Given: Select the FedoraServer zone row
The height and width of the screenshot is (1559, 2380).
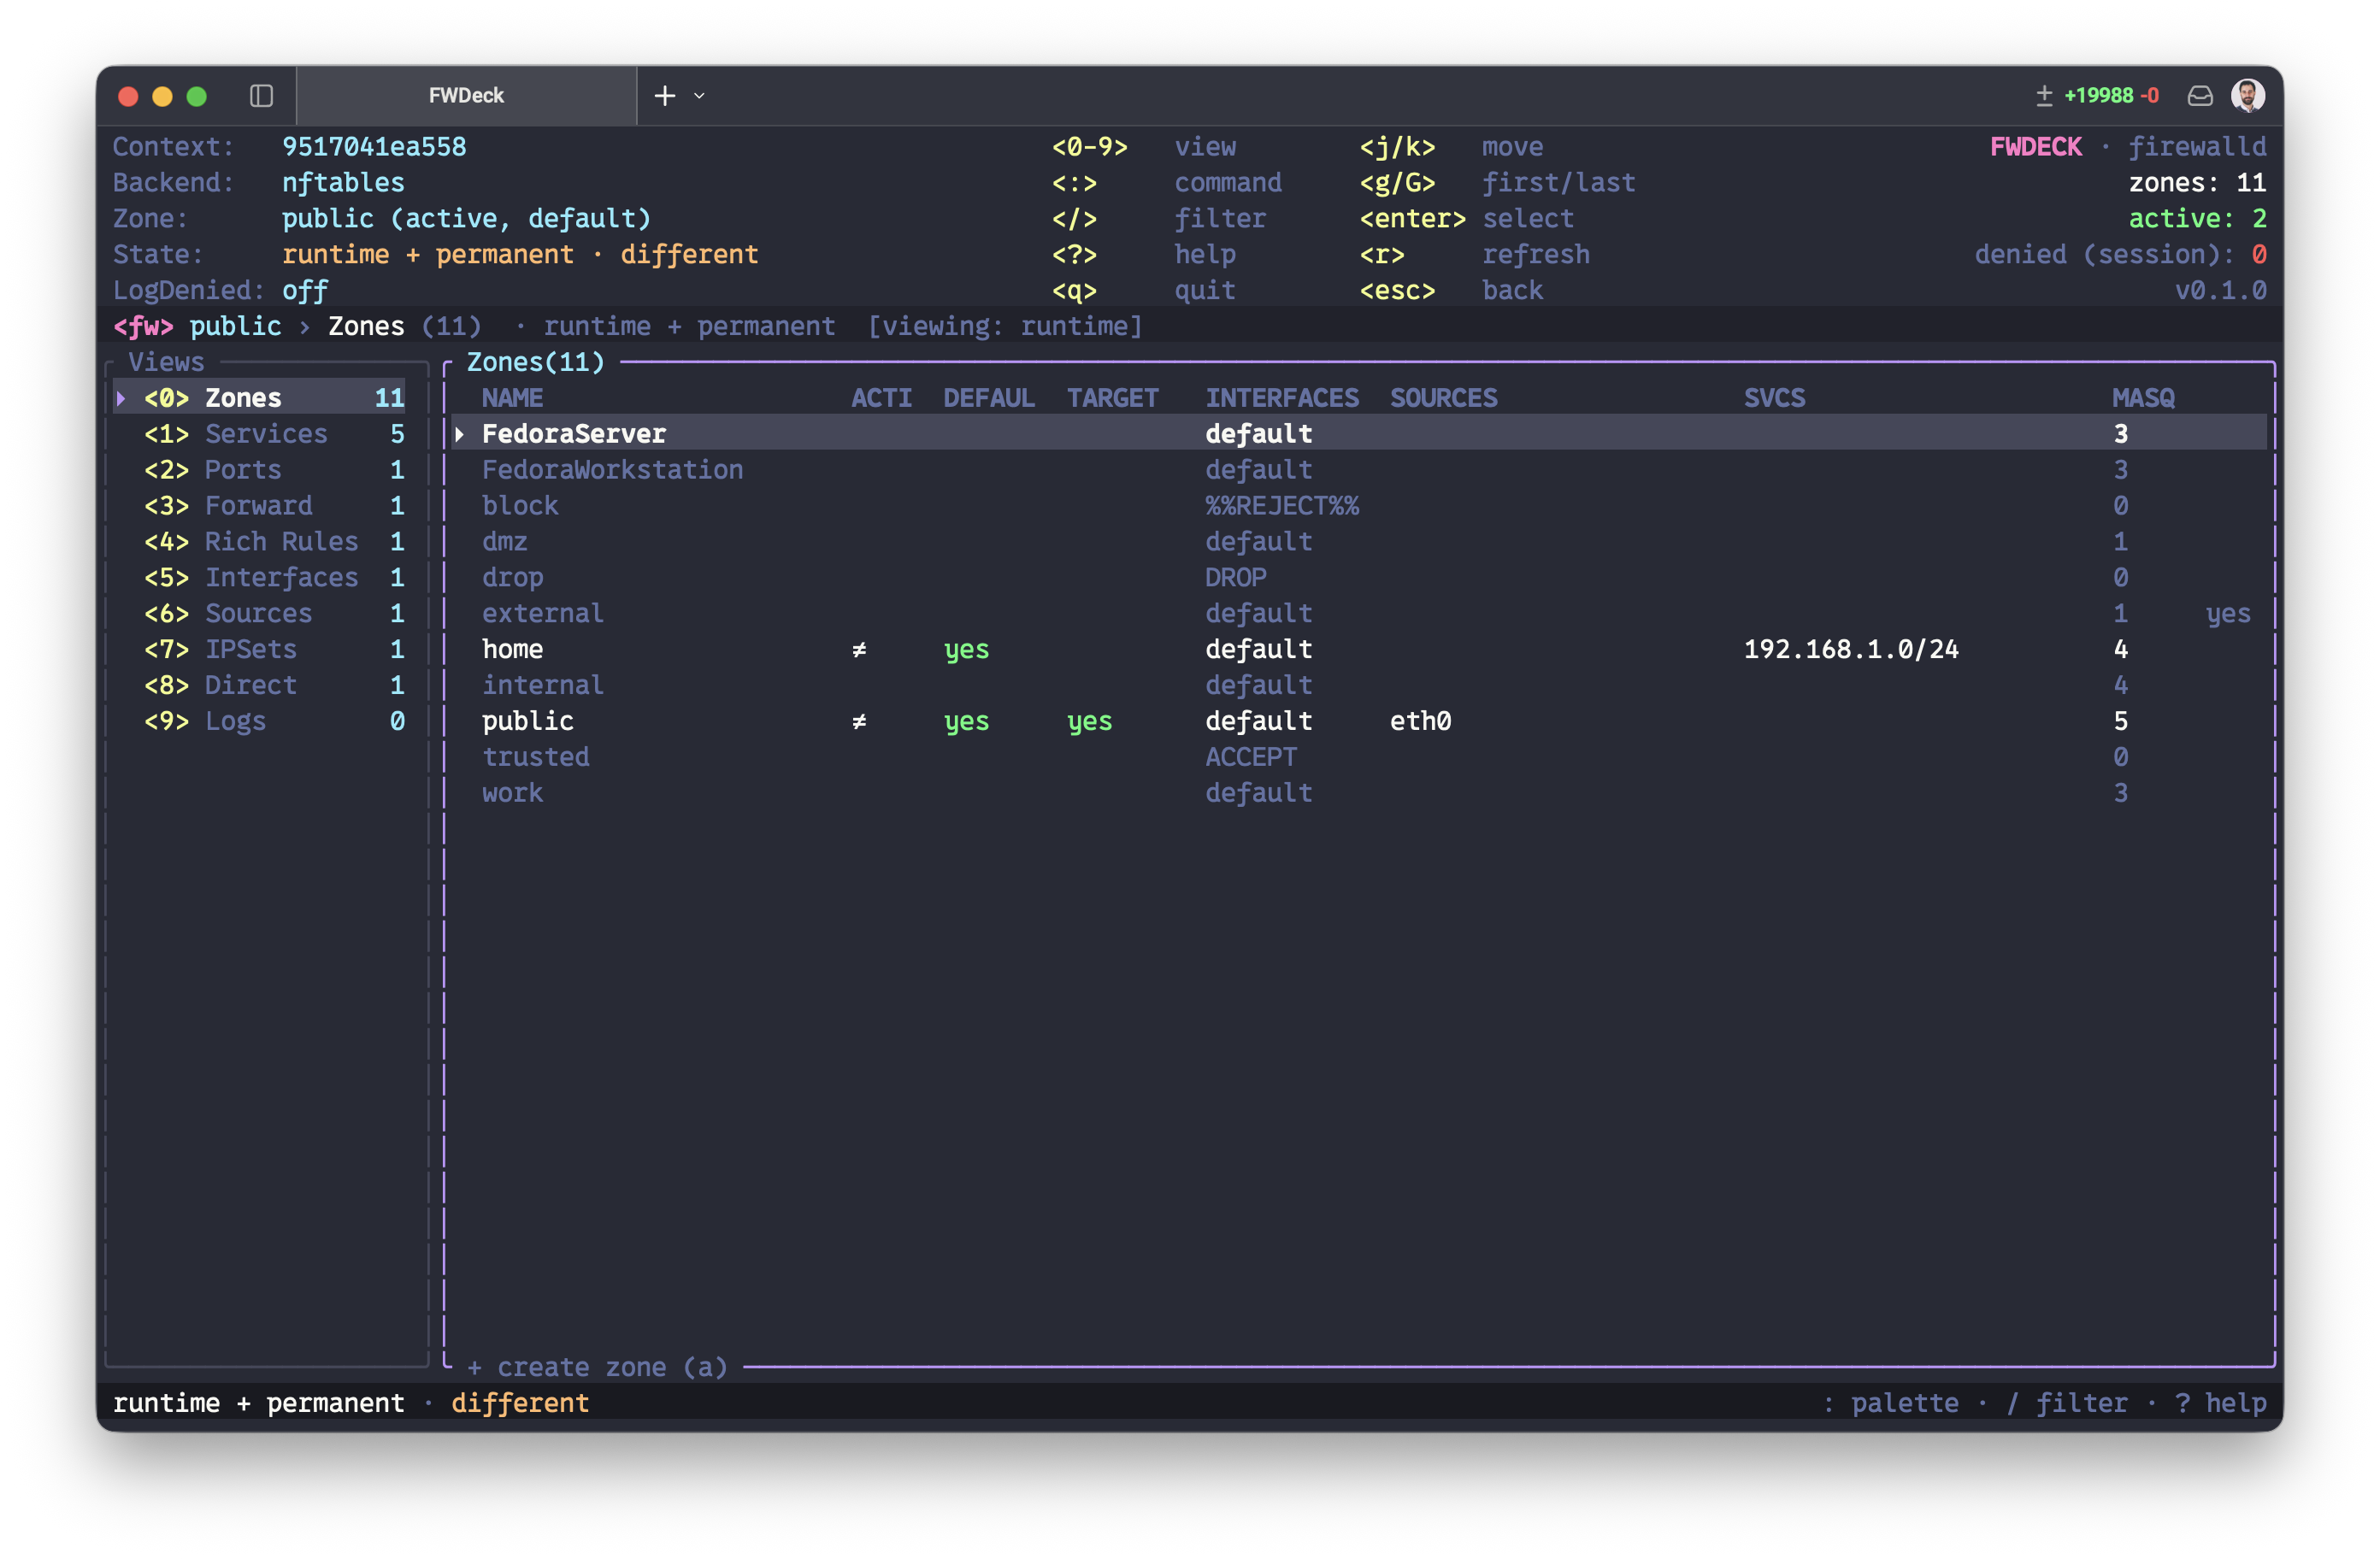Looking at the screenshot, I should point(1360,434).
